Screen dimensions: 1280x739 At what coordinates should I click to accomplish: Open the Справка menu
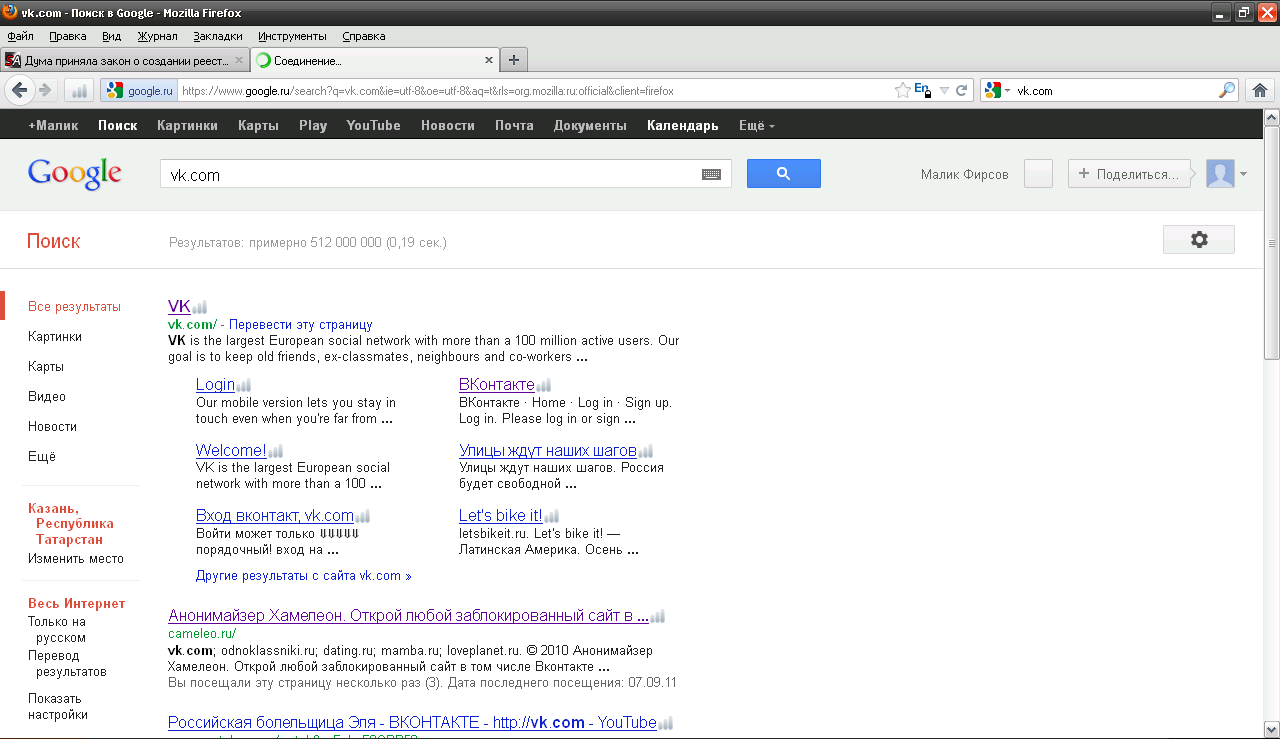tap(363, 36)
